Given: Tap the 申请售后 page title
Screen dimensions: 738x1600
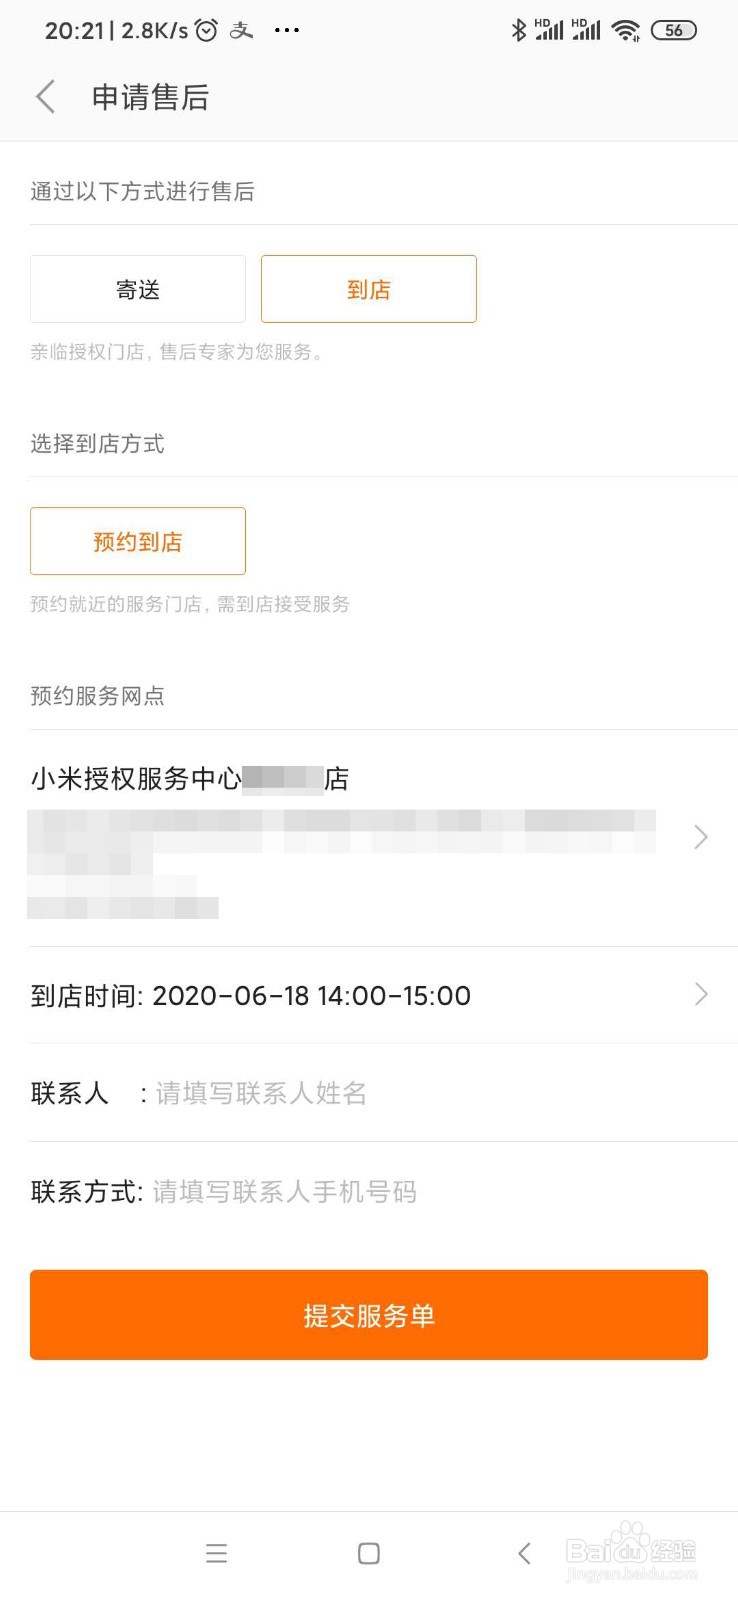Looking at the screenshot, I should 150,97.
